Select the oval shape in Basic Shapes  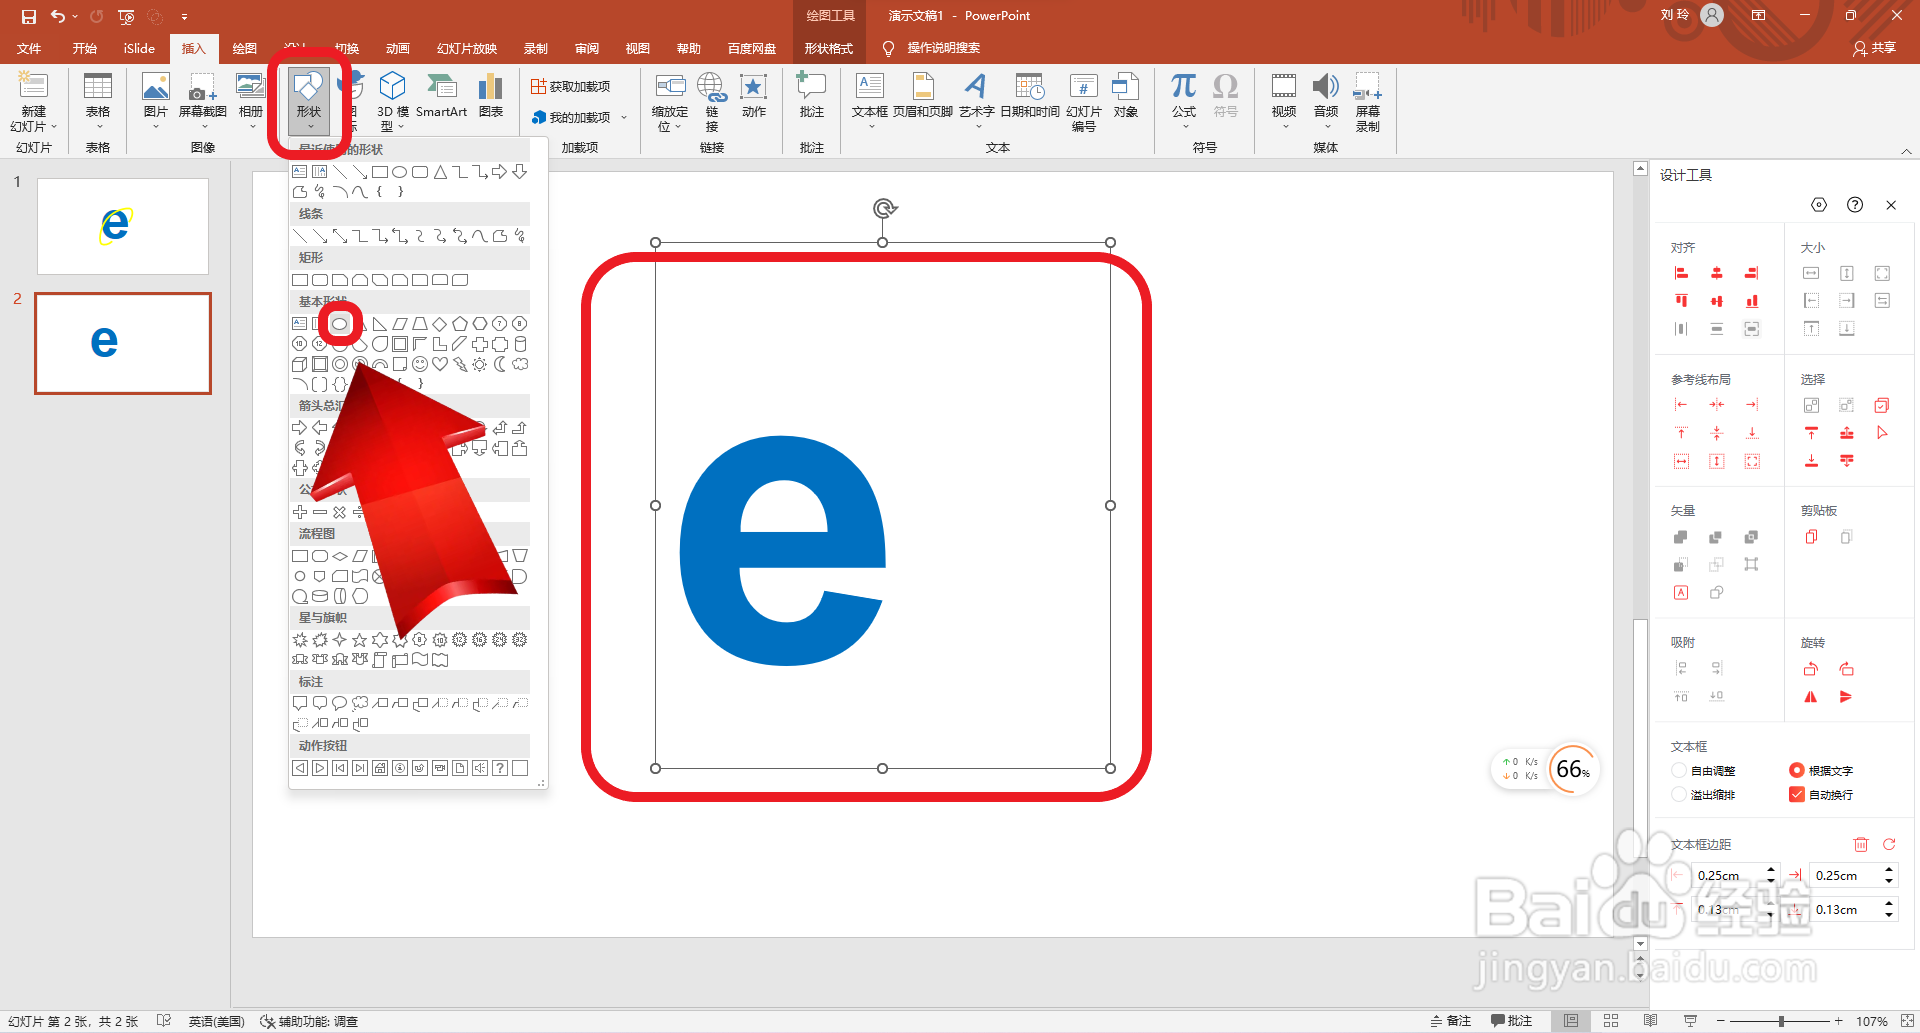click(340, 324)
